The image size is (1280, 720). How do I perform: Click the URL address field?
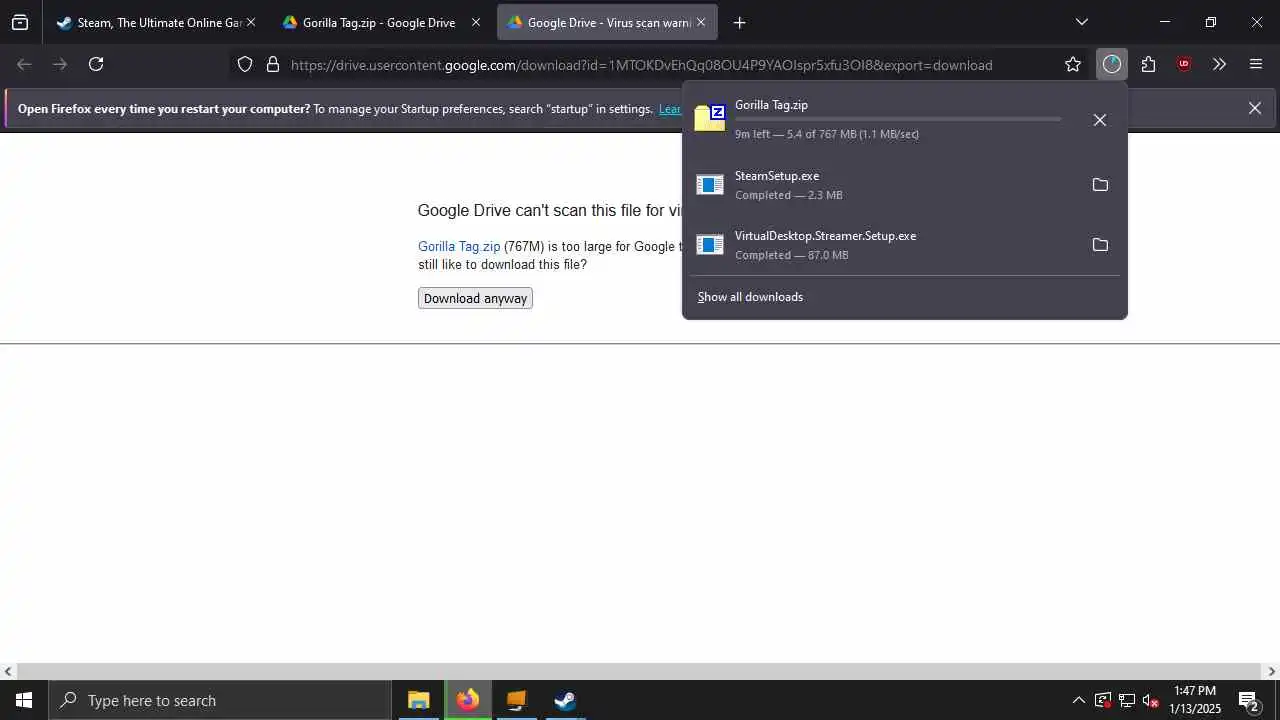[x=642, y=65]
